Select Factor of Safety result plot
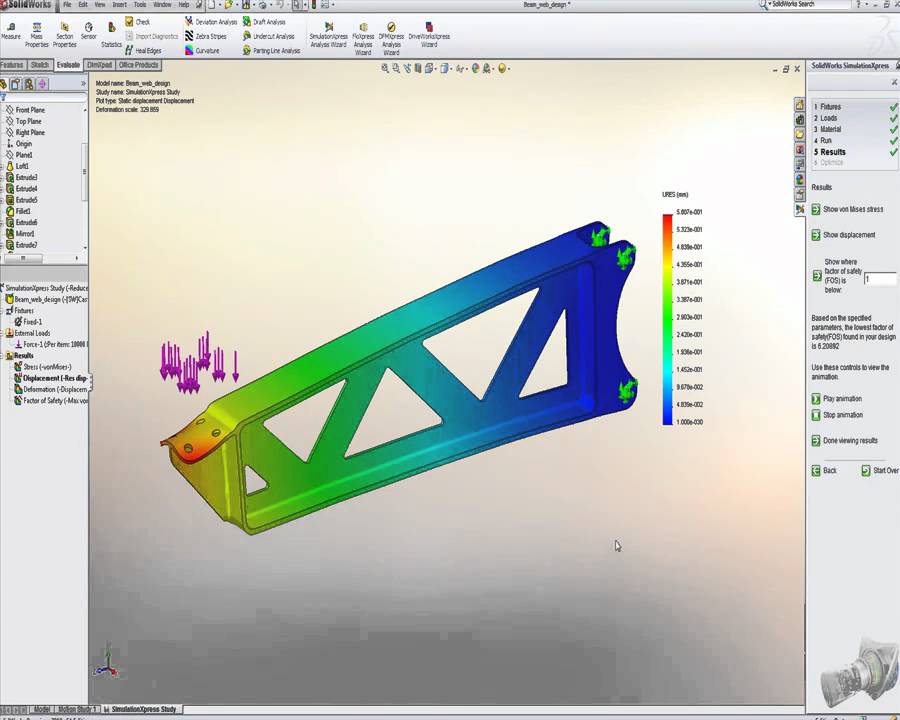Image resolution: width=900 pixels, height=720 pixels. [x=51, y=401]
